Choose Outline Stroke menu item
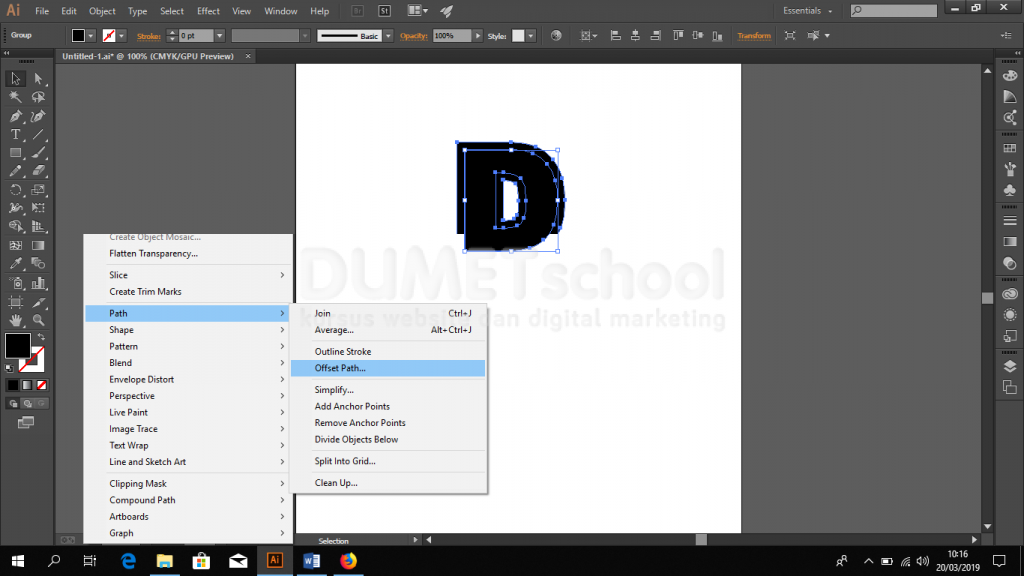This screenshot has height=576, width=1024. click(x=388, y=351)
